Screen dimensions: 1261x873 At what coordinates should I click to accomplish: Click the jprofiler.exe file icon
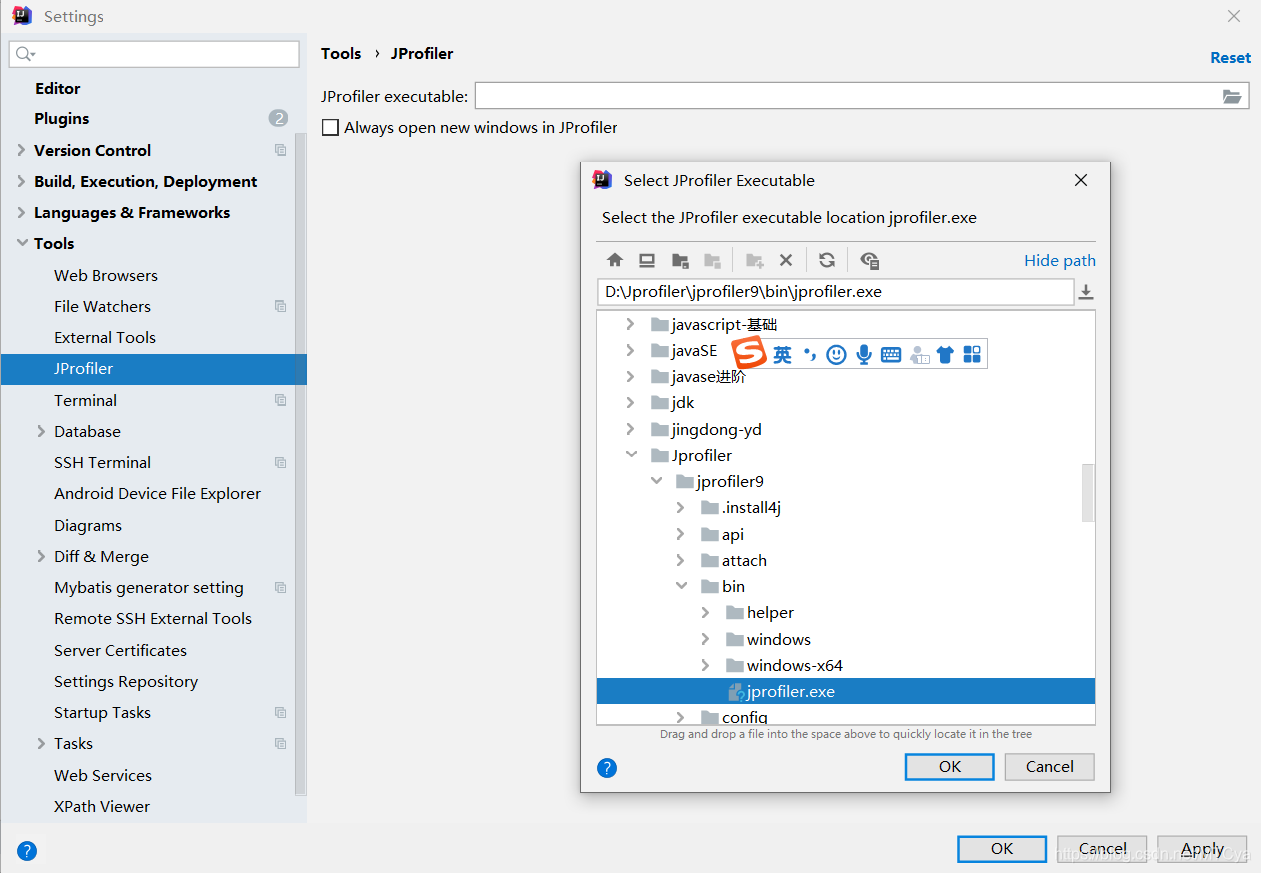pyautogui.click(x=735, y=691)
